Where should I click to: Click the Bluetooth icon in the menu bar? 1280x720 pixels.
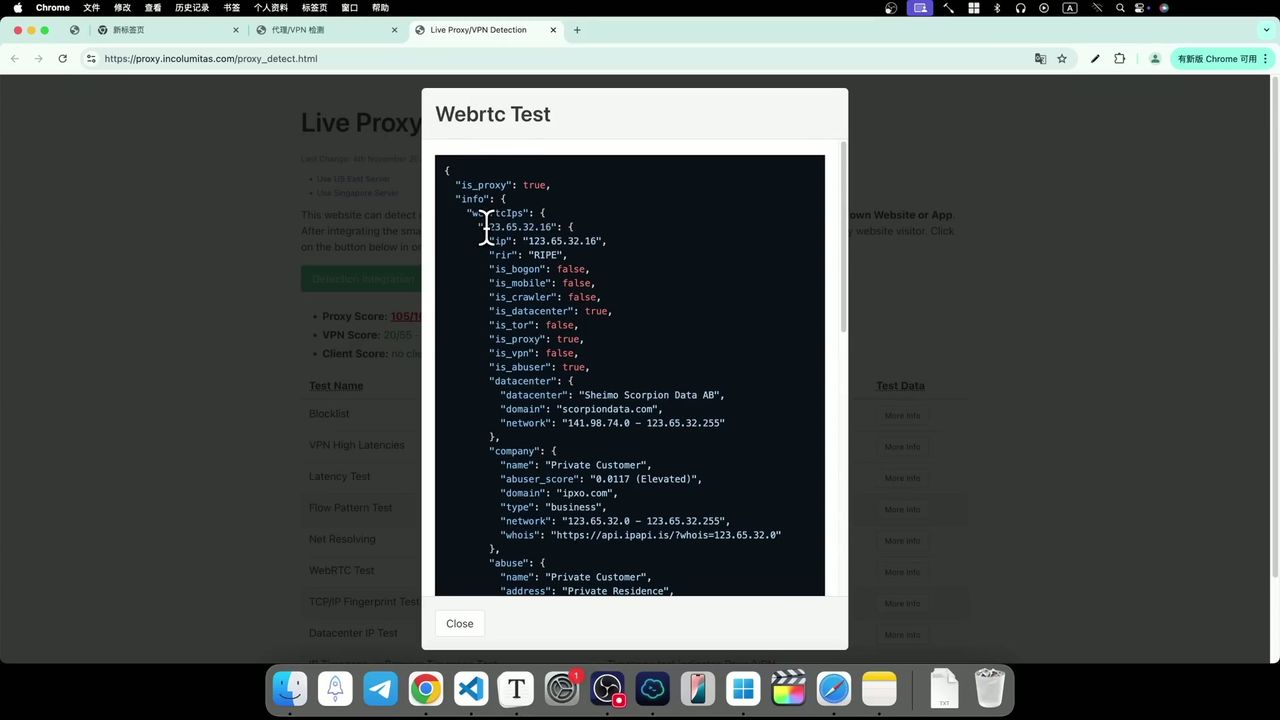click(x=996, y=8)
